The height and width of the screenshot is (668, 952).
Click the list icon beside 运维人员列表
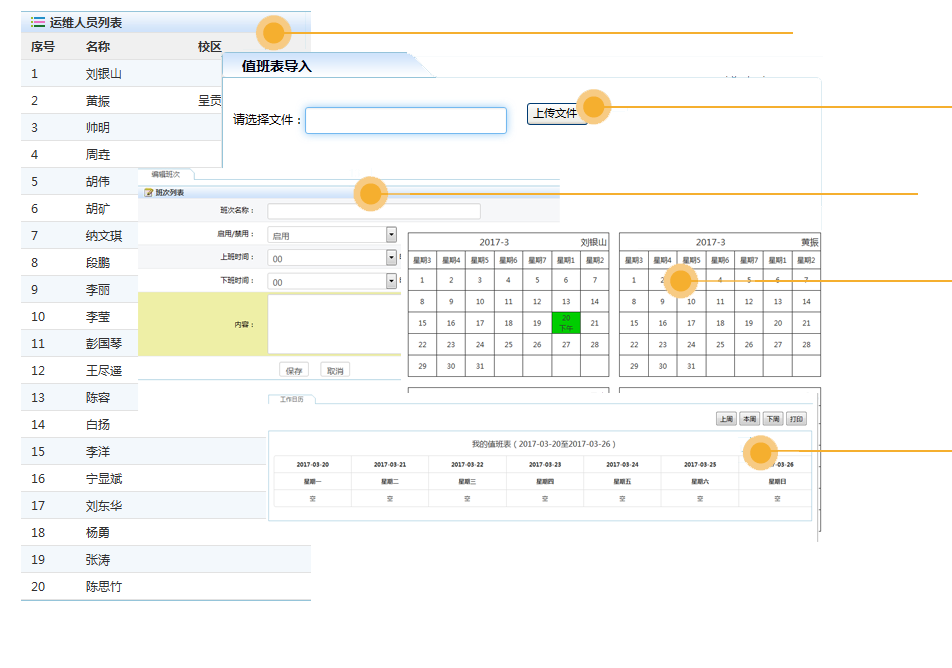pos(37,22)
